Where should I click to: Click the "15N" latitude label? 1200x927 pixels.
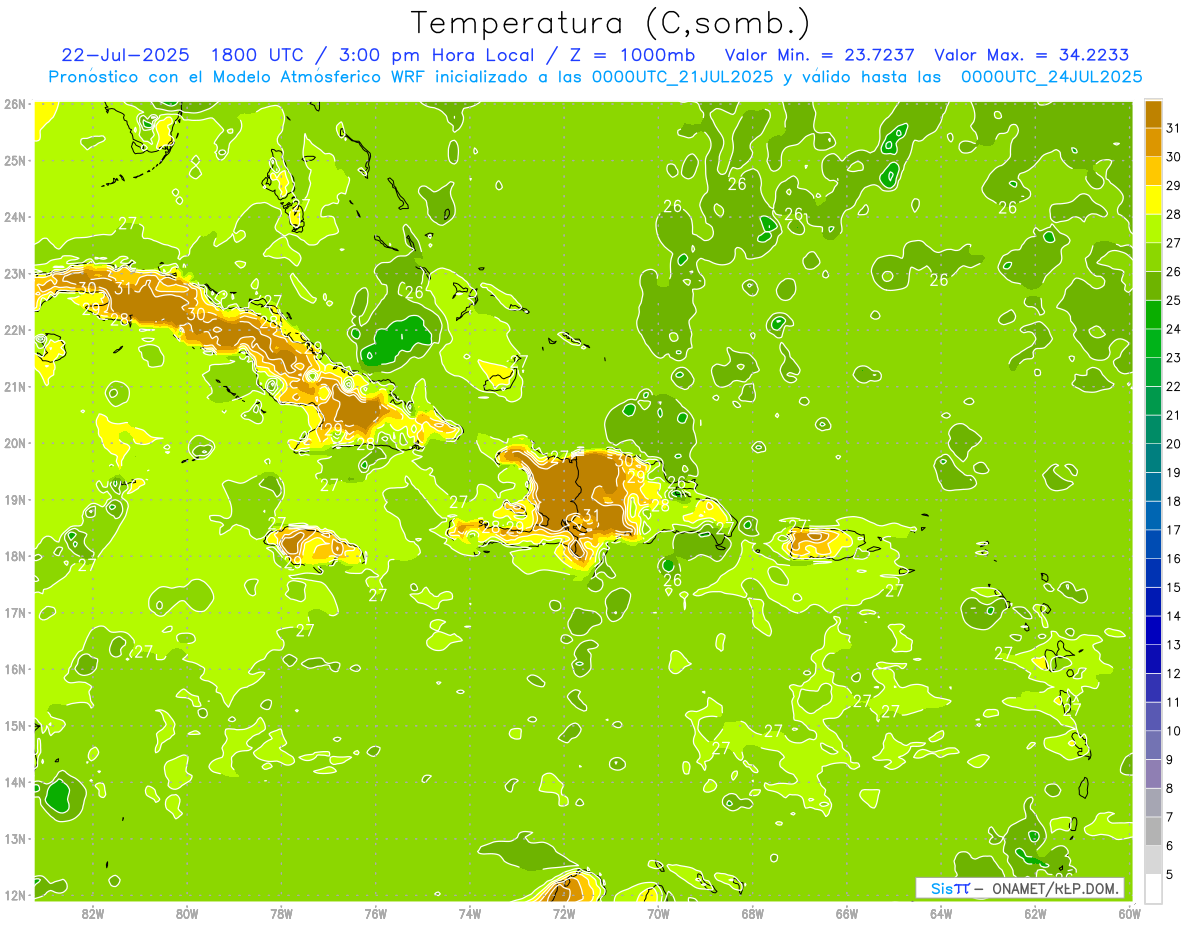click(x=14, y=725)
